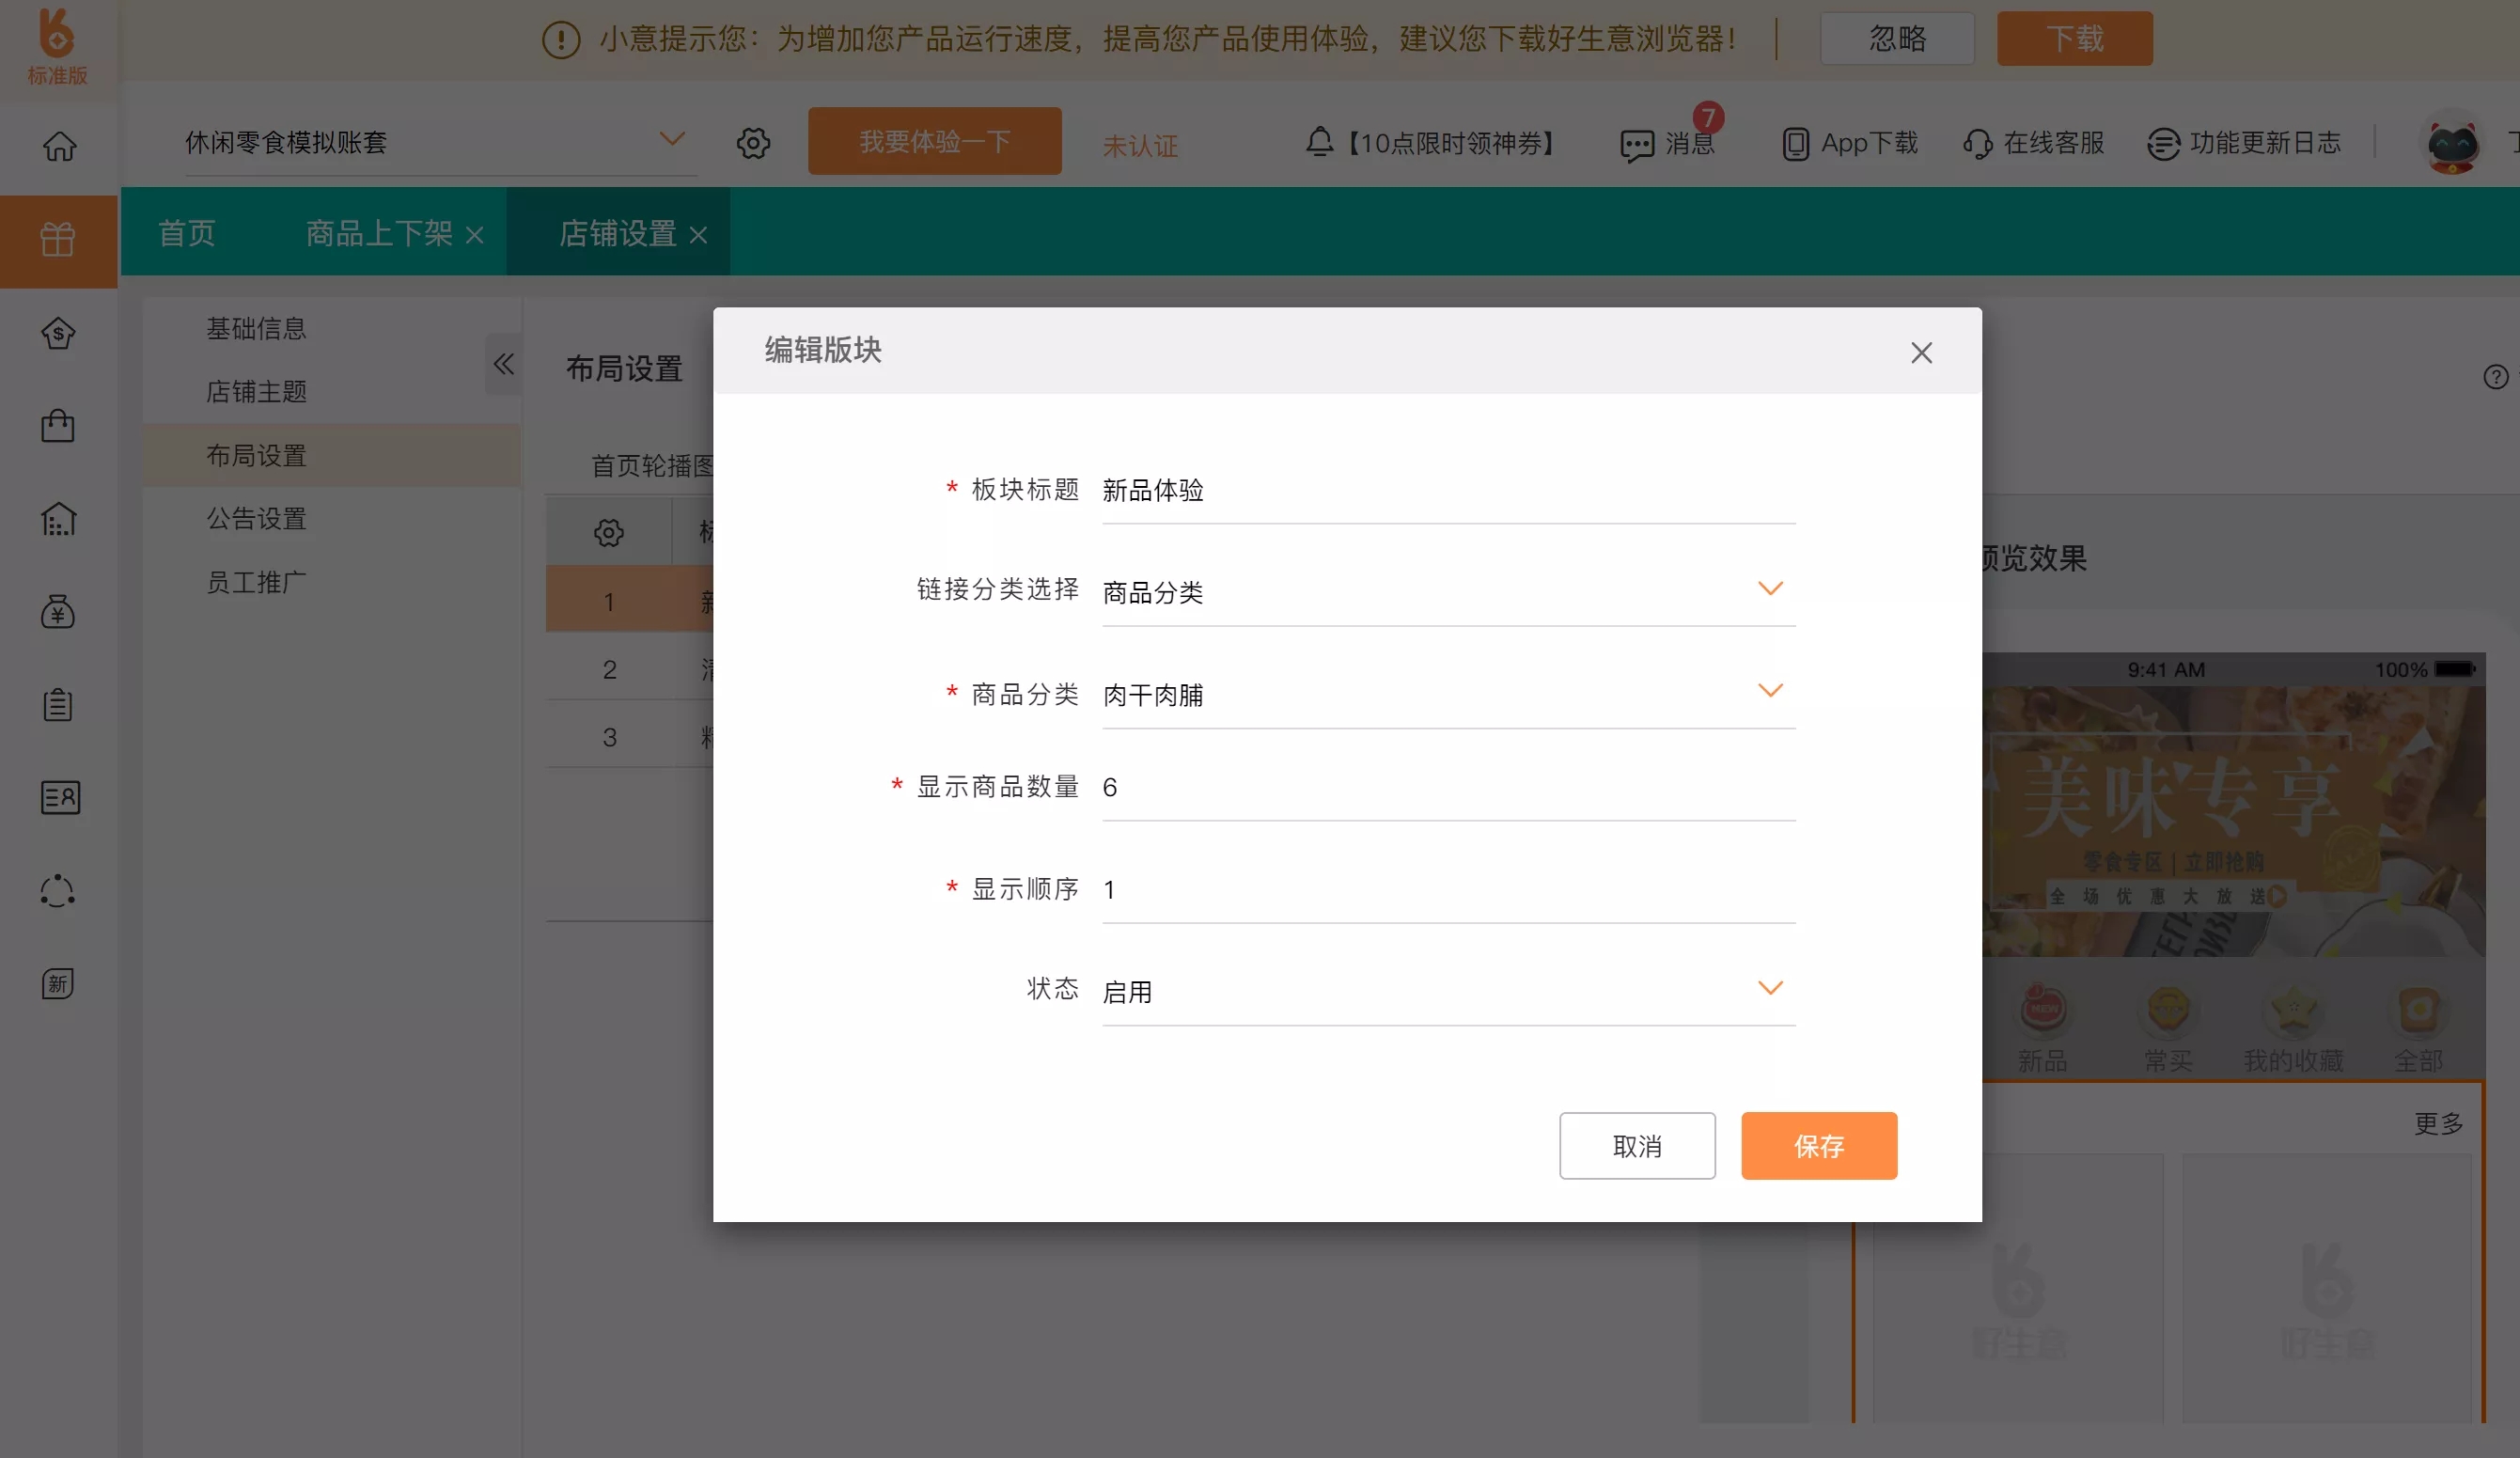Open the 休闲零食模拟账套 account dropdown
Image resolution: width=2520 pixels, height=1458 pixels.
click(x=440, y=142)
